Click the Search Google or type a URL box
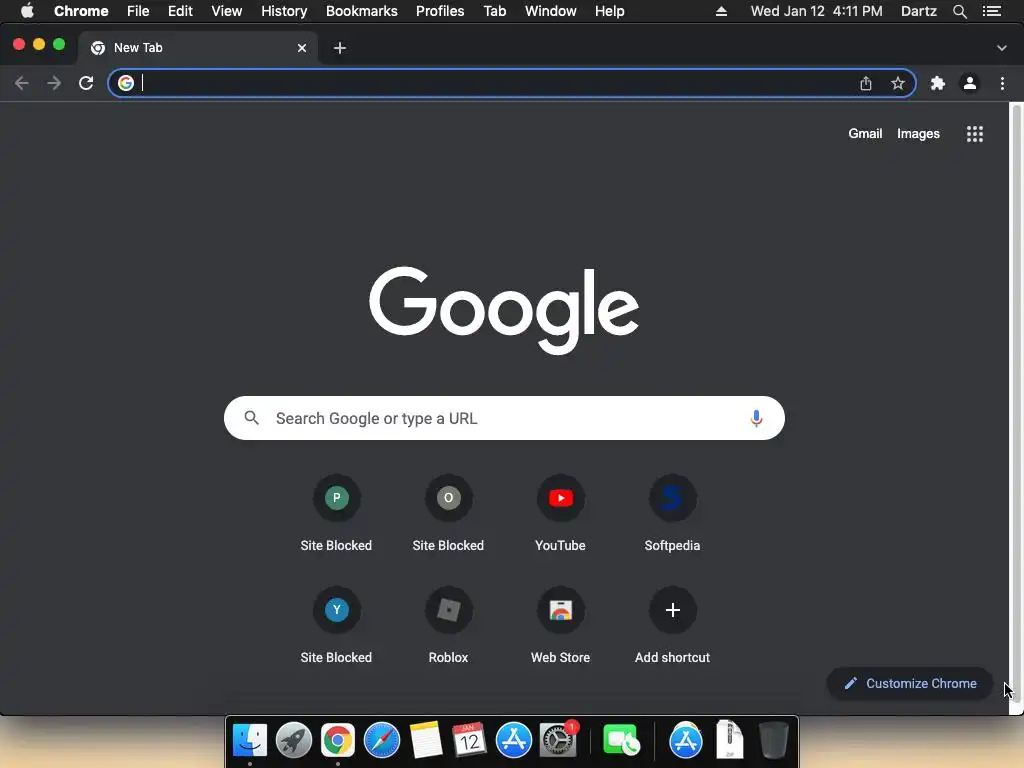This screenshot has width=1024, height=768. pos(504,418)
